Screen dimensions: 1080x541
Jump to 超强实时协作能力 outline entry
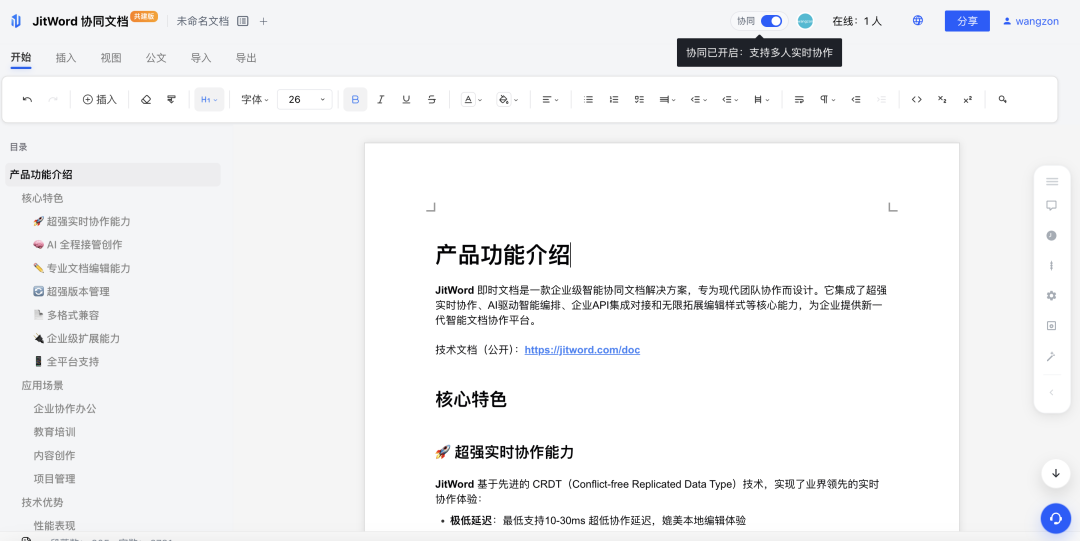click(x=82, y=221)
